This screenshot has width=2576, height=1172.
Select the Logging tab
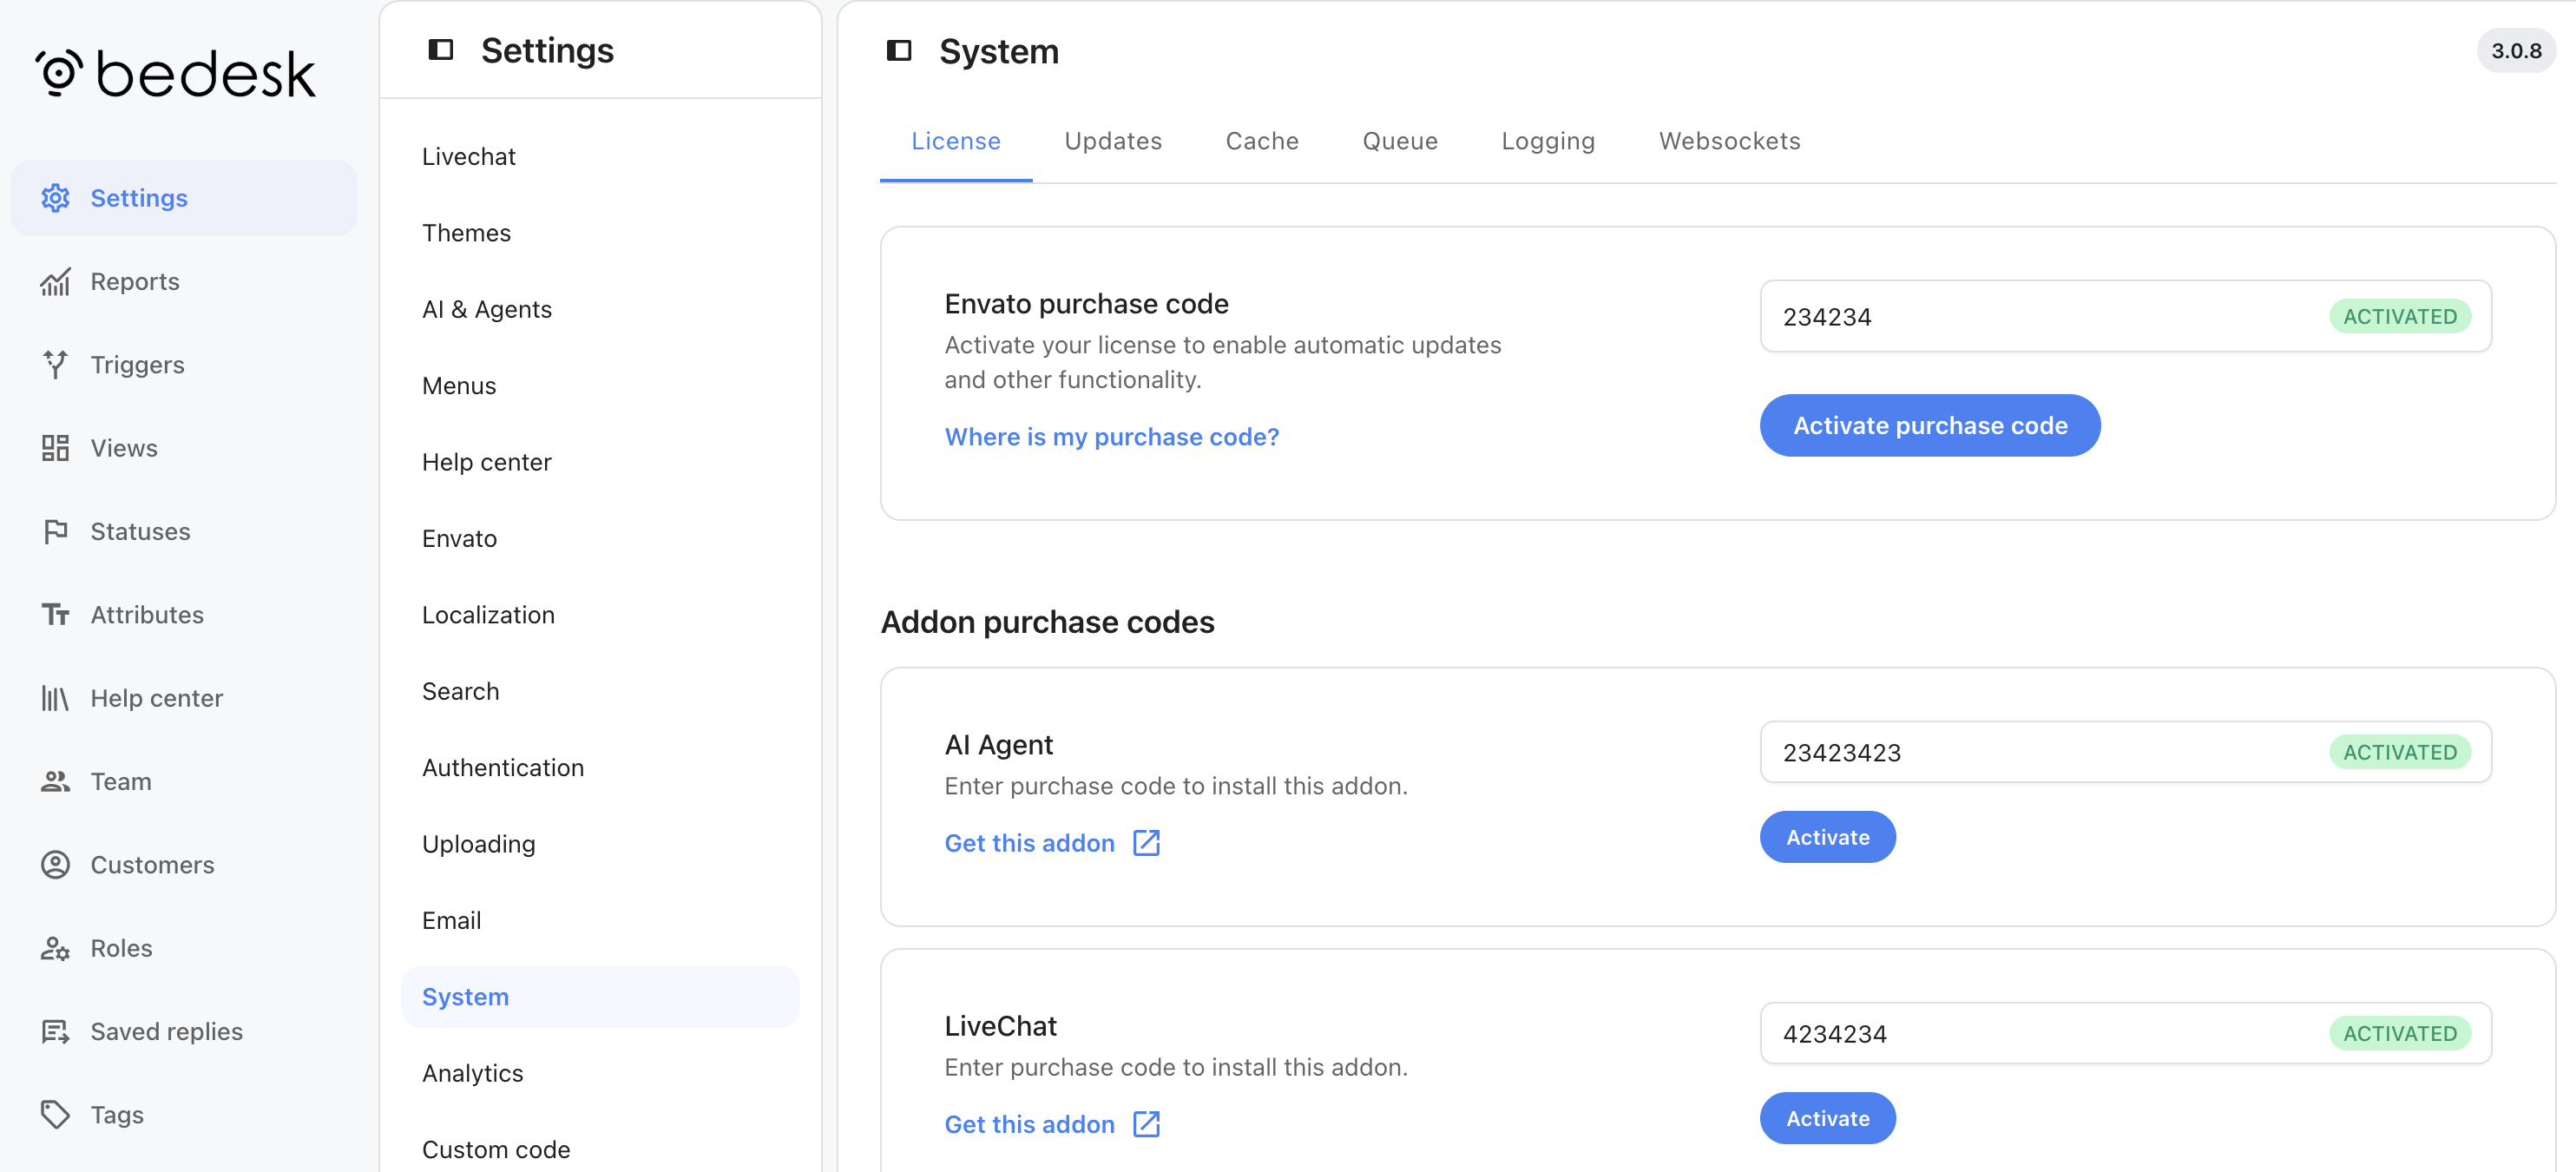pos(1548,141)
